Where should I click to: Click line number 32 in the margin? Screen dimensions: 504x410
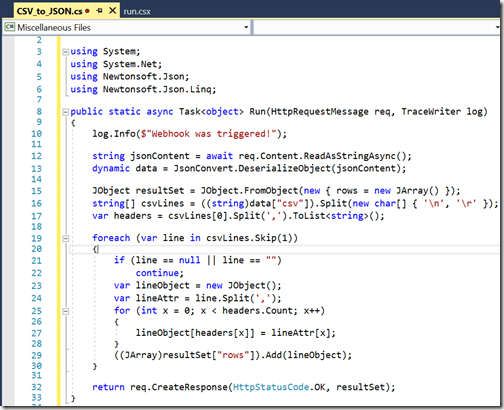pos(36,387)
